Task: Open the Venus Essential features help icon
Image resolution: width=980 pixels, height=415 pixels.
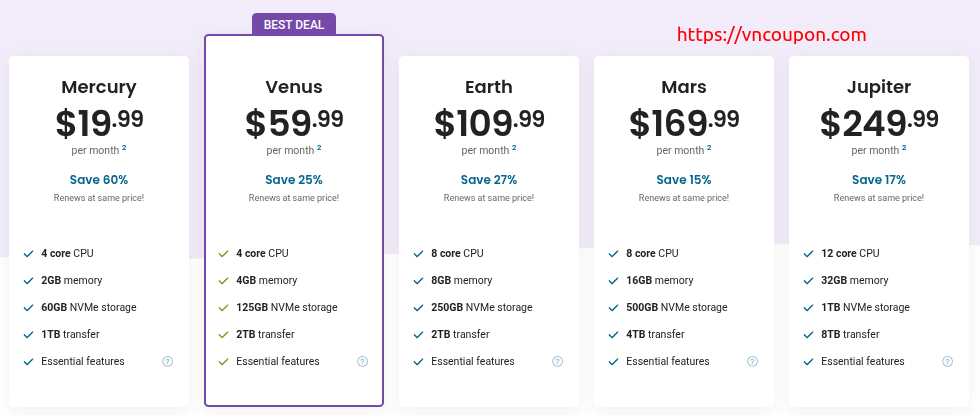Action: click(362, 361)
